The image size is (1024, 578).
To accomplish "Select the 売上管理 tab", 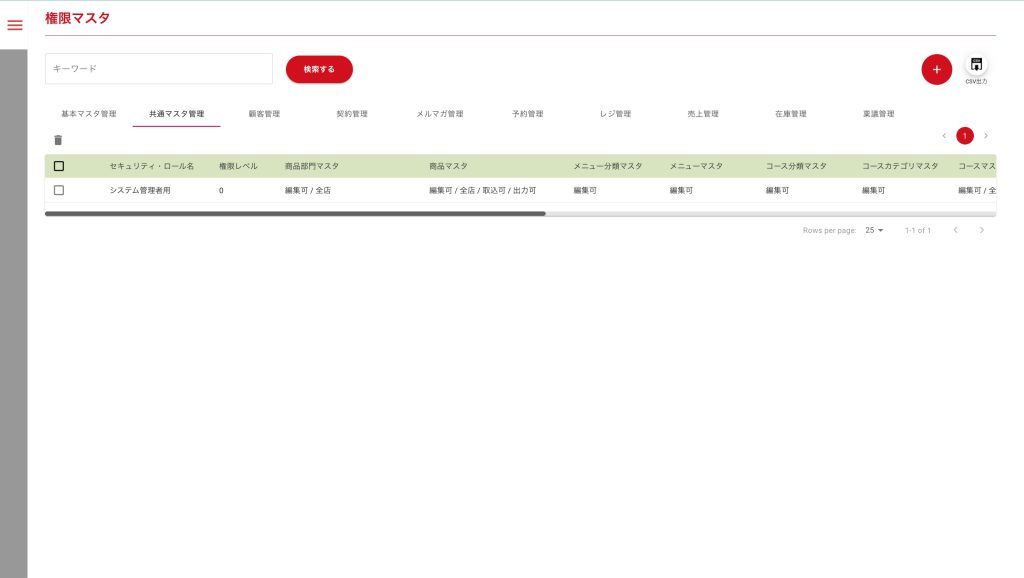I will 703,114.
